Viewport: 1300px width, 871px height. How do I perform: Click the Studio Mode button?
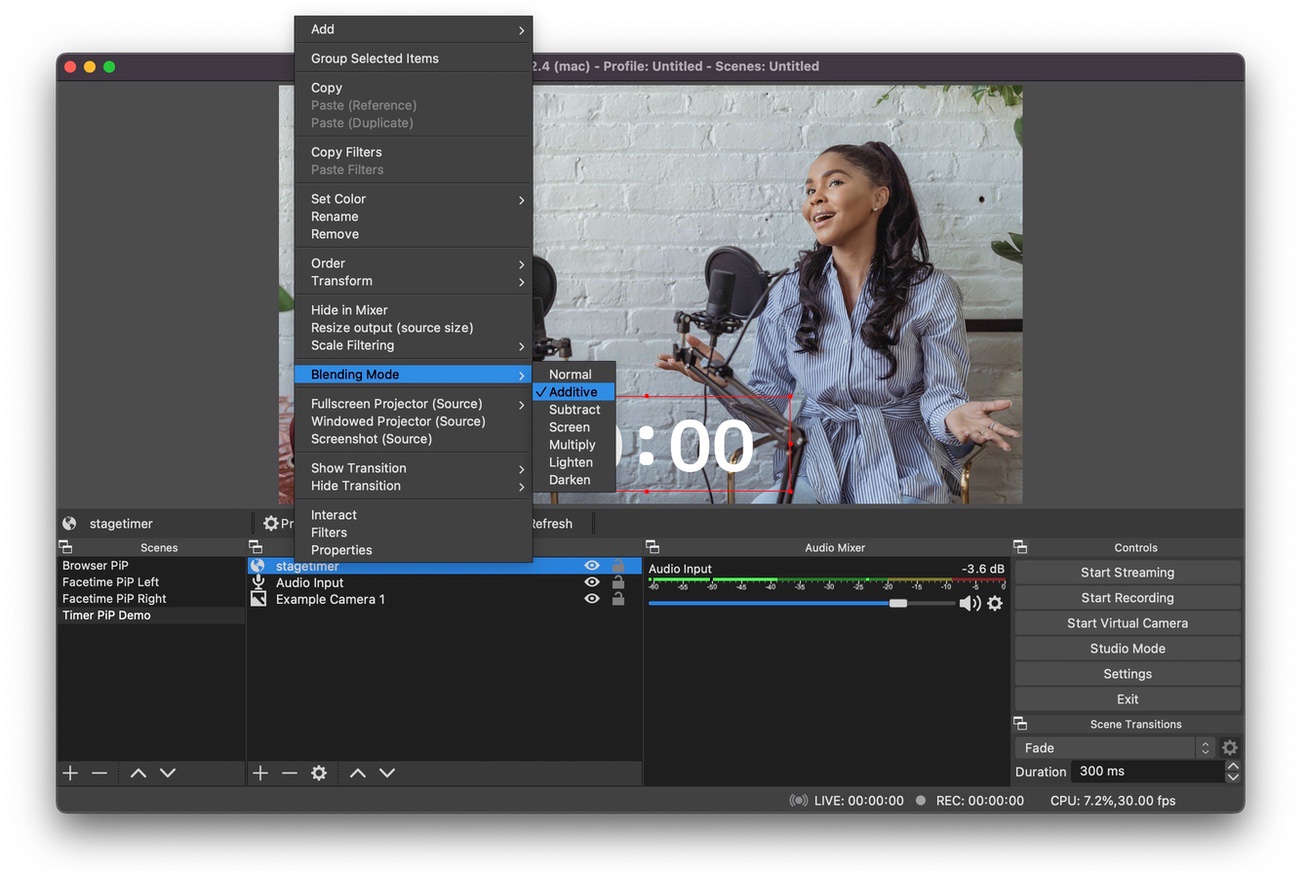click(x=1127, y=649)
